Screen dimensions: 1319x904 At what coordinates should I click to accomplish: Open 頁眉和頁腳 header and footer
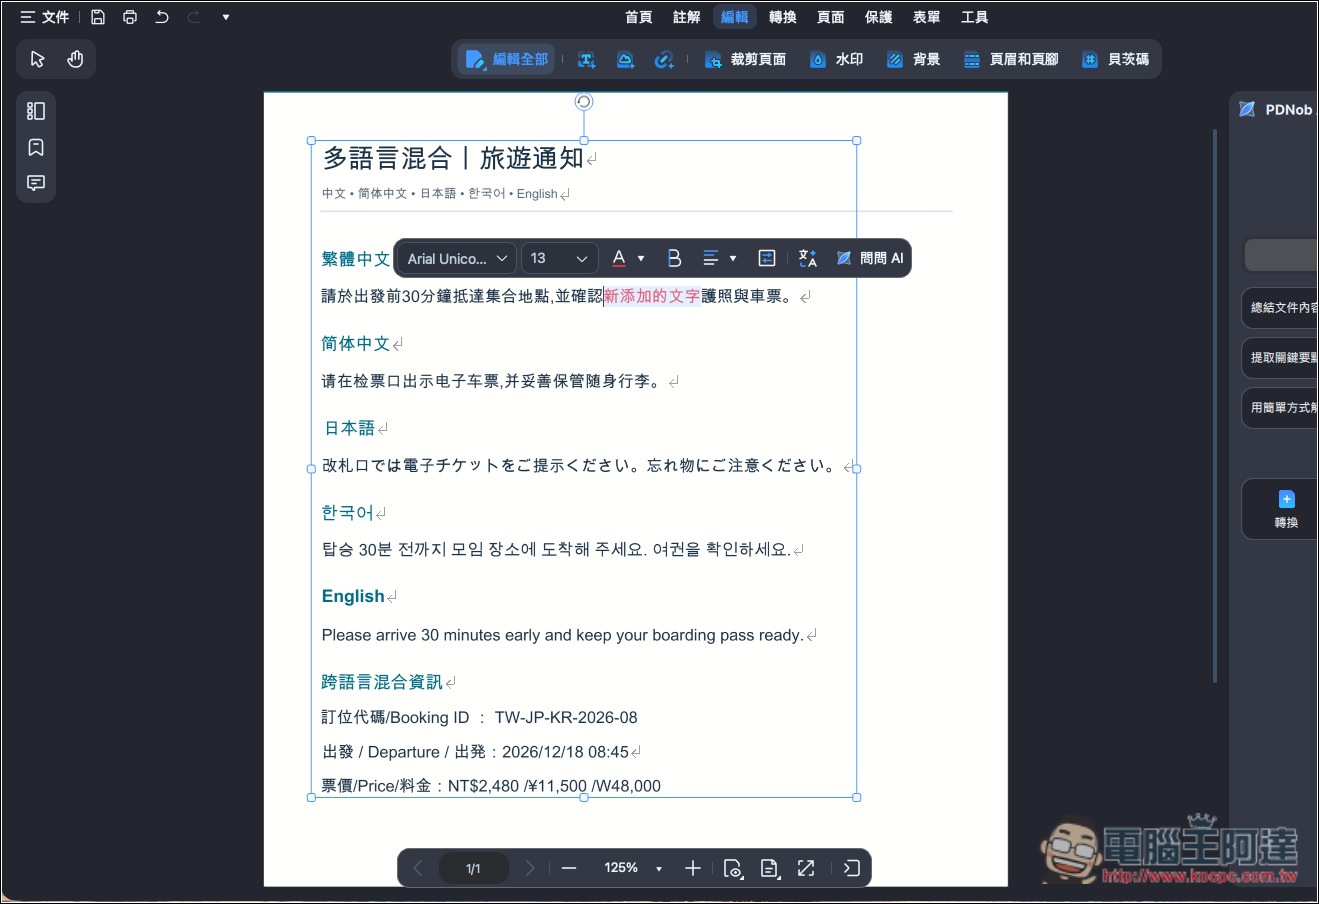[x=1011, y=60]
